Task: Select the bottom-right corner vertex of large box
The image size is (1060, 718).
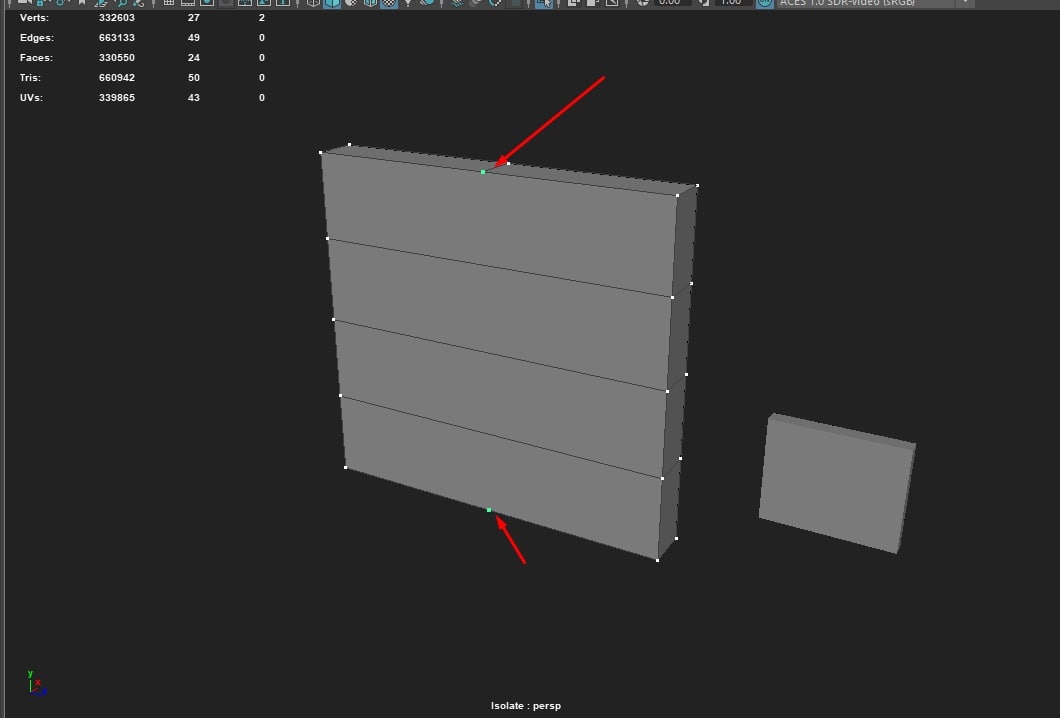Action: point(657,560)
